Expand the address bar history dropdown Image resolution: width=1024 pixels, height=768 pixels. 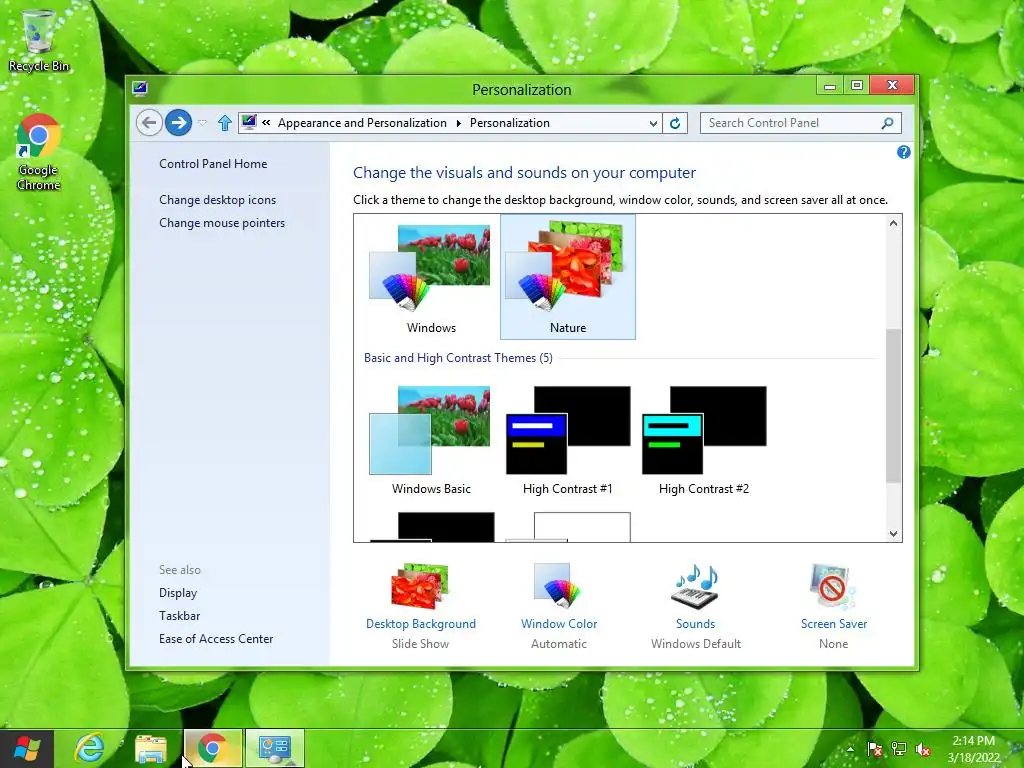653,123
